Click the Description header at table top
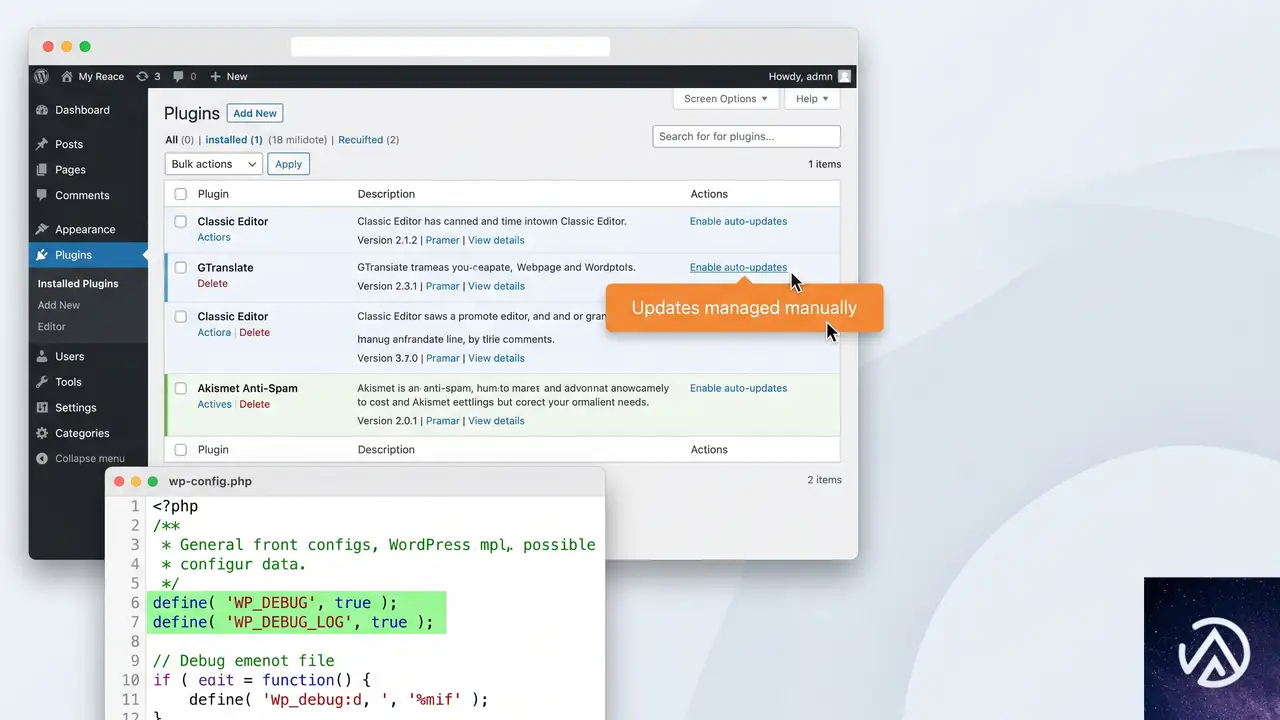The image size is (1280, 720). point(386,194)
